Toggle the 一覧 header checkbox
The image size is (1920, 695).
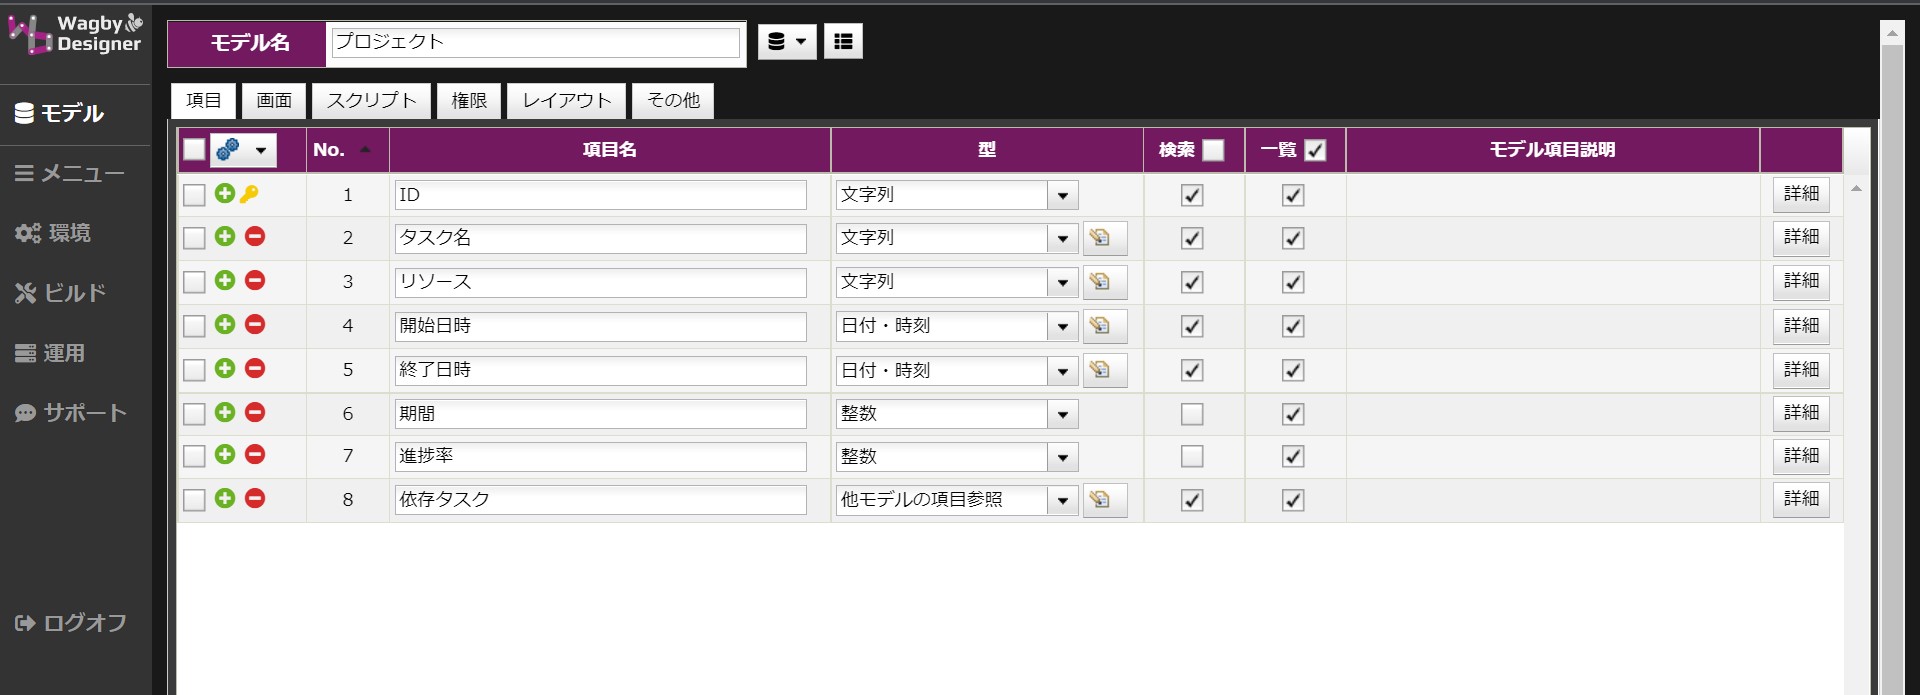click(x=1316, y=150)
